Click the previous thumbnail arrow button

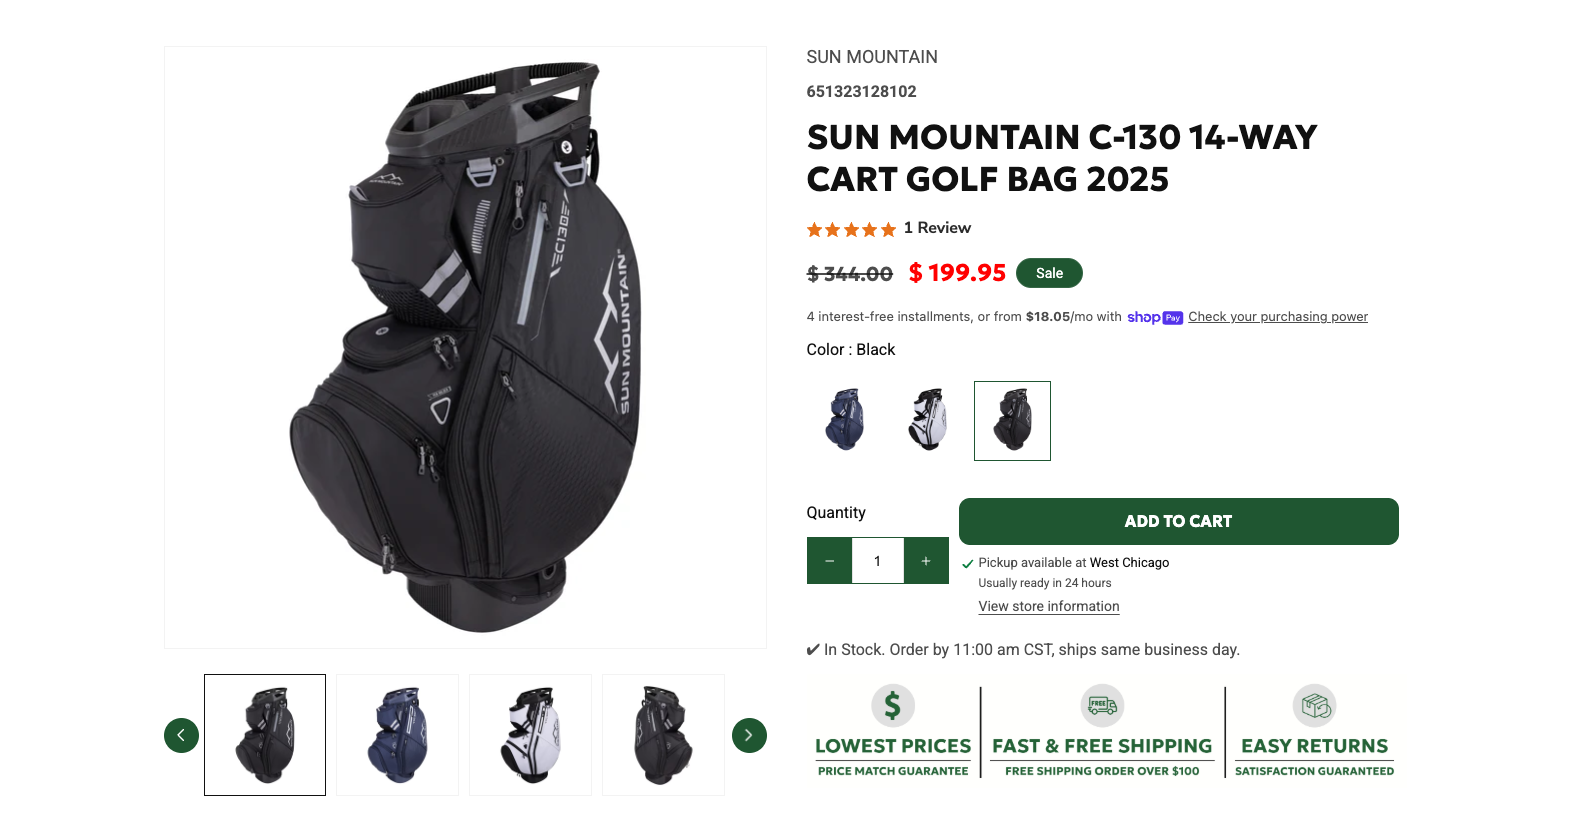click(181, 735)
